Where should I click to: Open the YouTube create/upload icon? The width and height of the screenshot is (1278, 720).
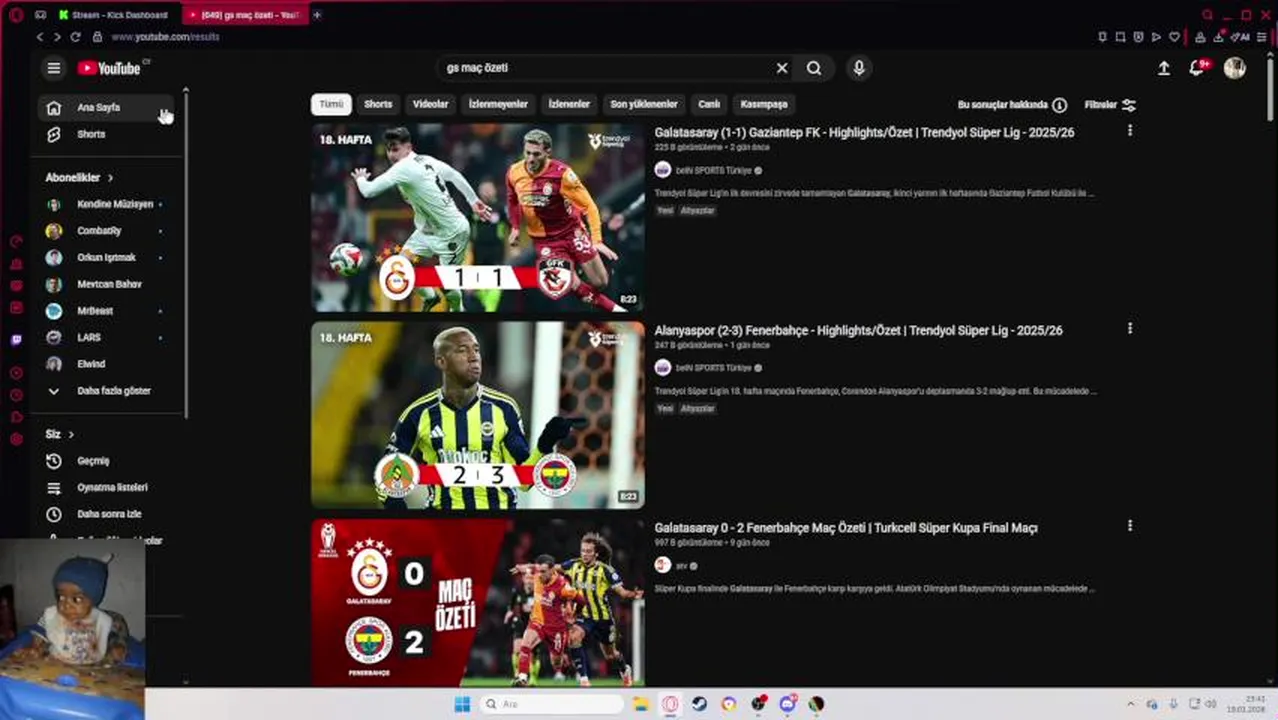pos(1164,68)
